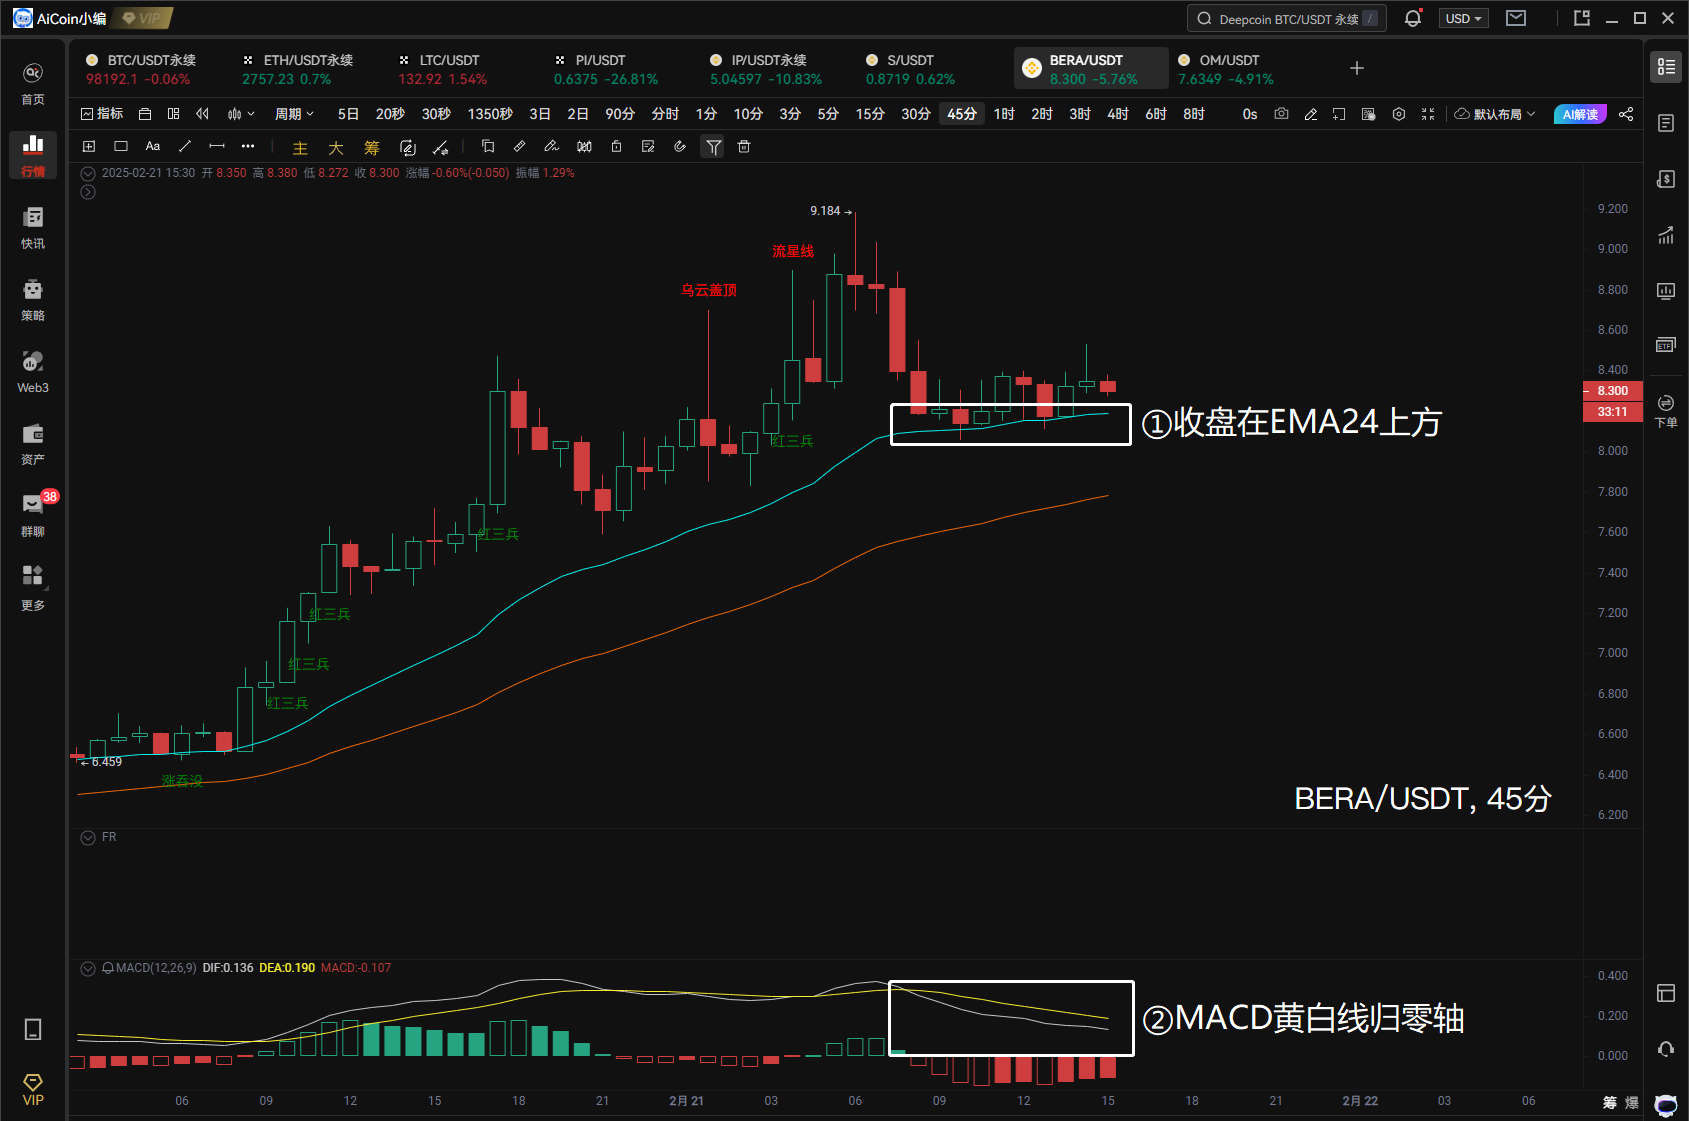The height and width of the screenshot is (1121, 1689).
Task: Click the search box Deepcoin BTC/USDT 永续
Action: click(1287, 18)
